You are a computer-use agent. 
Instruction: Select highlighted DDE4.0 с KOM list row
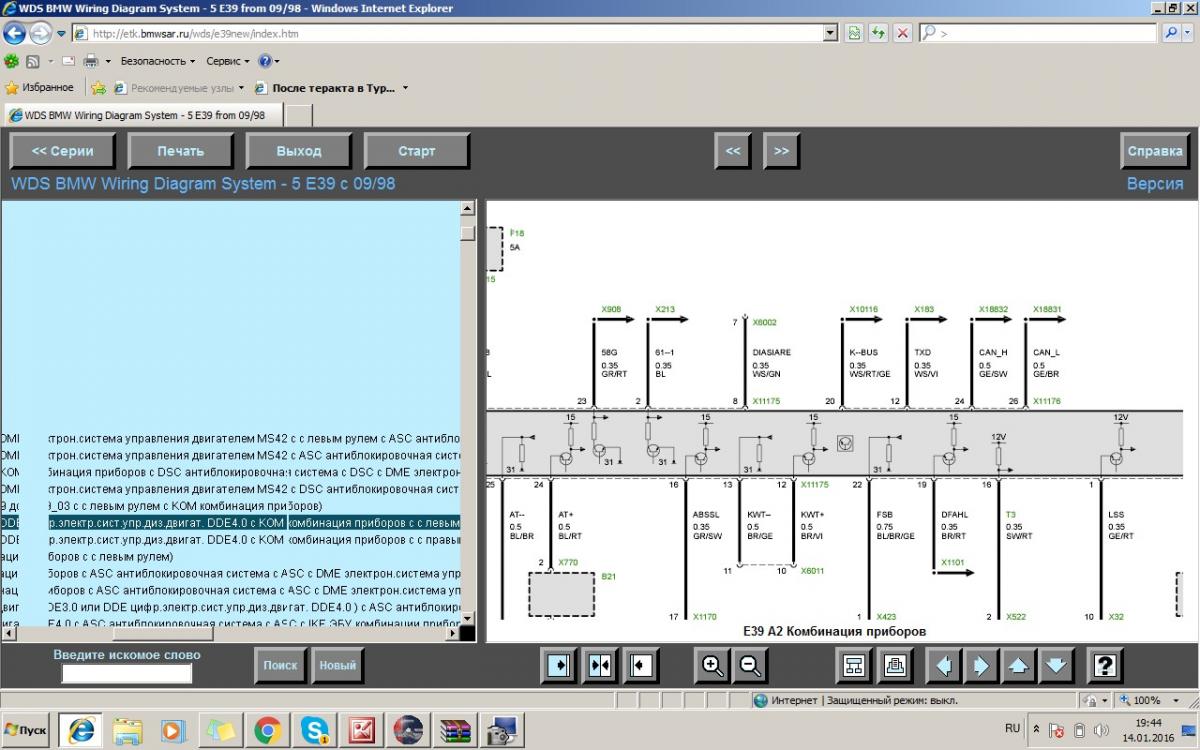click(231, 523)
